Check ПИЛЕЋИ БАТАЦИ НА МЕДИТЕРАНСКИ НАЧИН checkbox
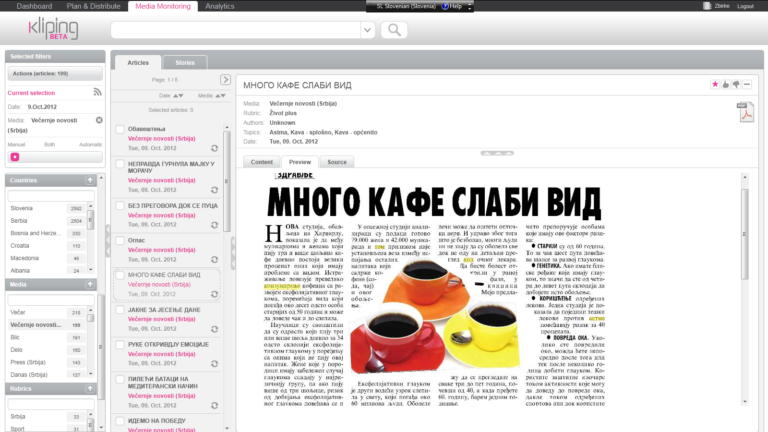This screenshot has height=432, width=768. 120,379
